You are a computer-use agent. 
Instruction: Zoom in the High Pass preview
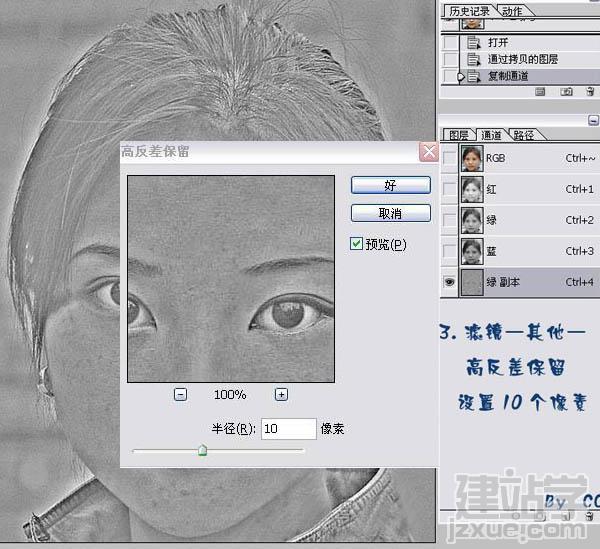[x=281, y=394]
